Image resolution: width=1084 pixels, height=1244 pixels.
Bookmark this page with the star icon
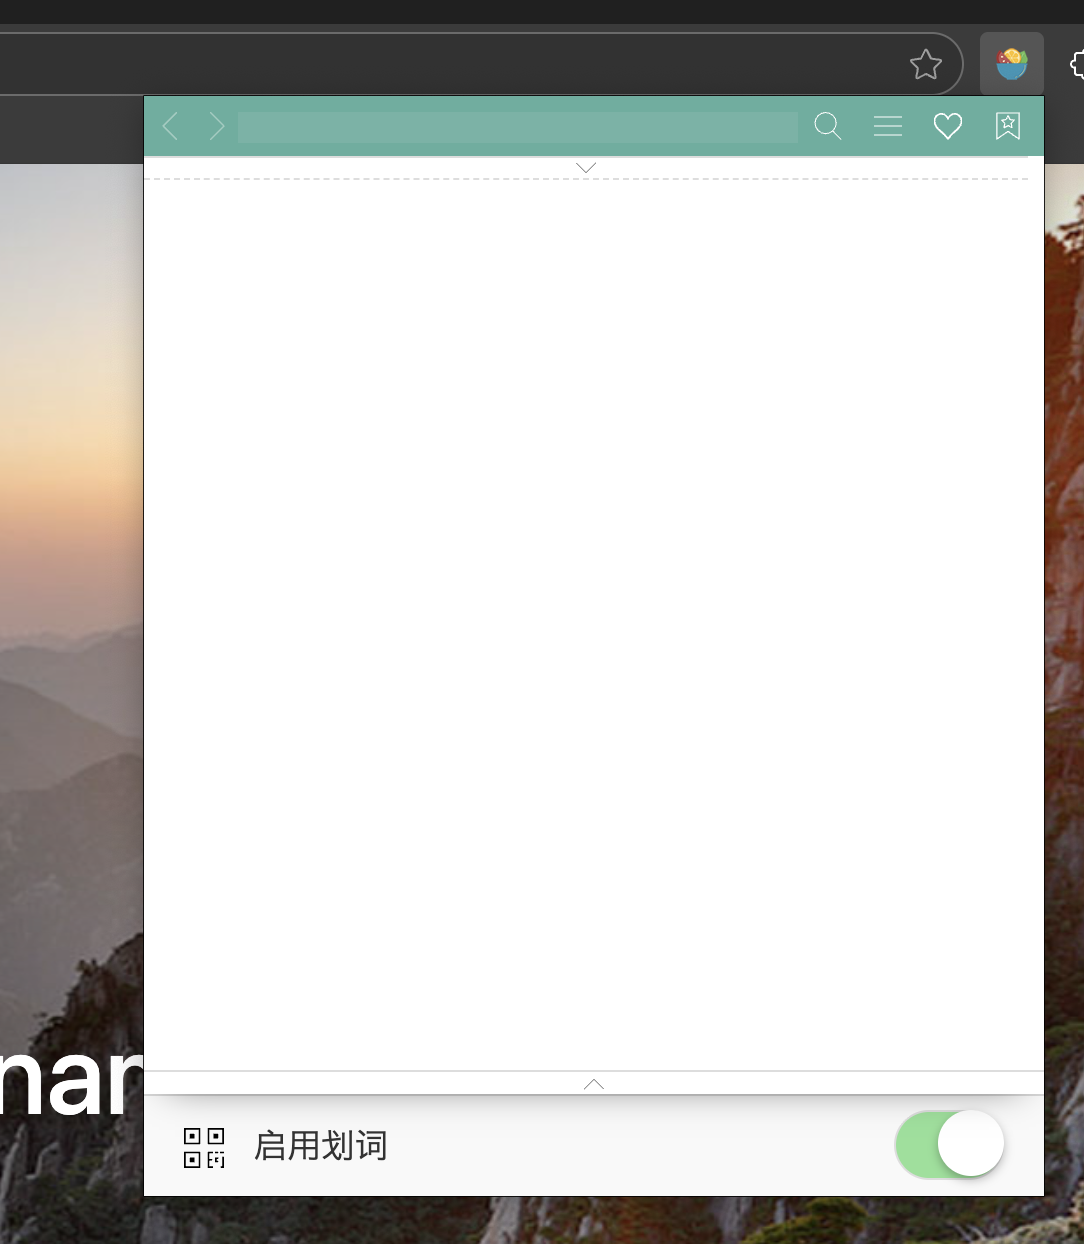[x=926, y=65]
